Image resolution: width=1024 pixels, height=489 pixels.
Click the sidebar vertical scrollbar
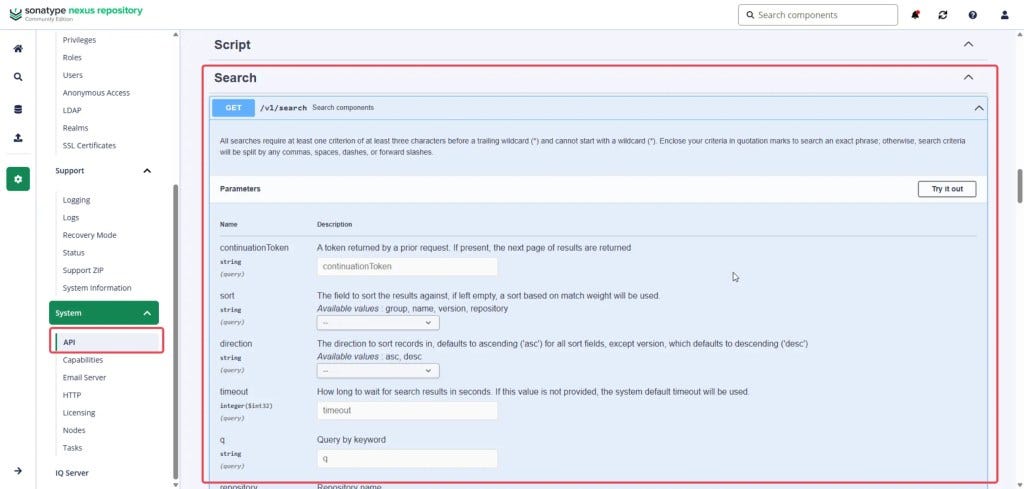[175, 332]
